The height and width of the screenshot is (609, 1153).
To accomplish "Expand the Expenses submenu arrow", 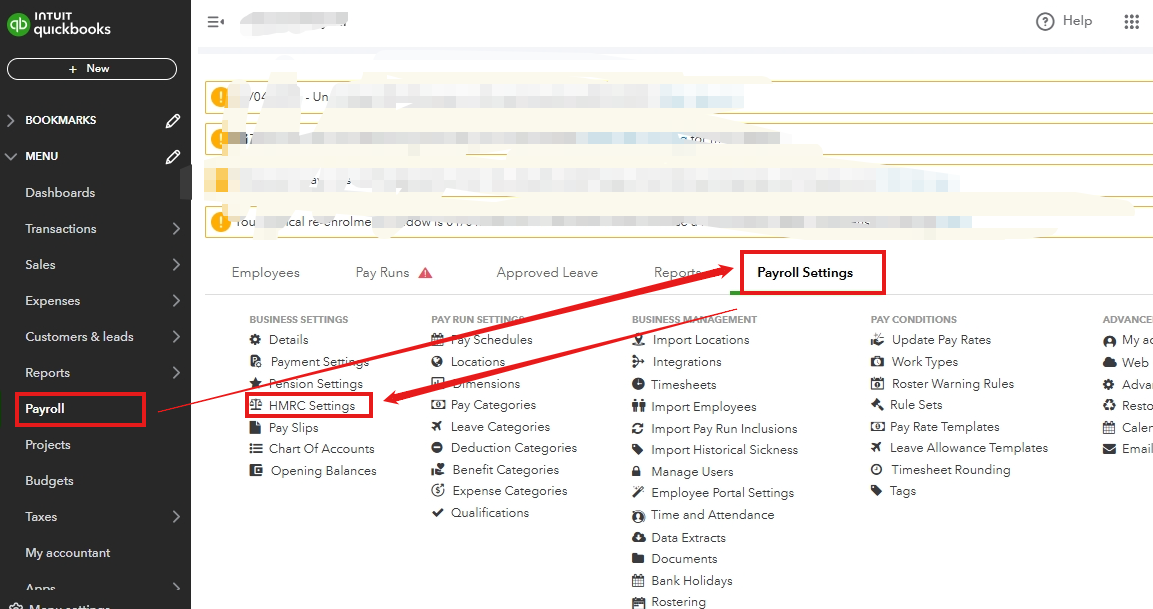I will pyautogui.click(x=176, y=301).
